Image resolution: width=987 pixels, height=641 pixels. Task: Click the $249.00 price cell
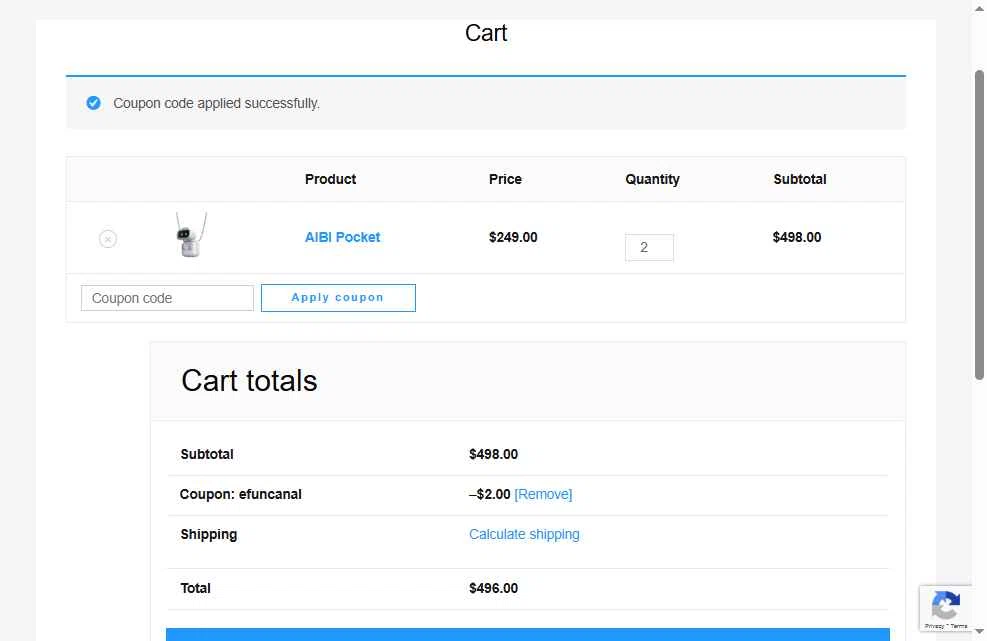(513, 237)
